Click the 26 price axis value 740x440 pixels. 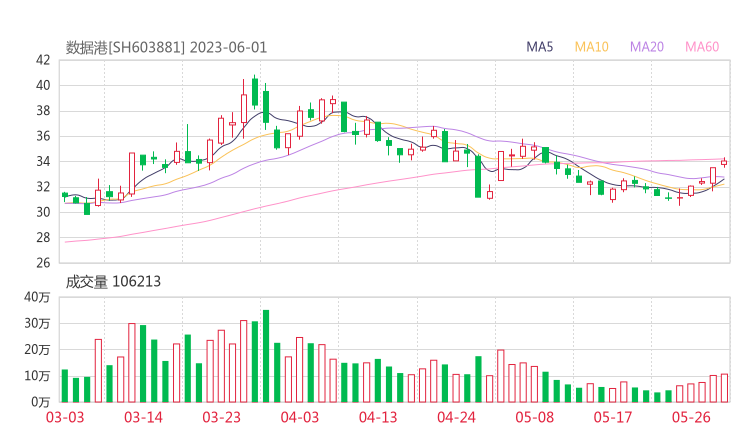coord(43,263)
